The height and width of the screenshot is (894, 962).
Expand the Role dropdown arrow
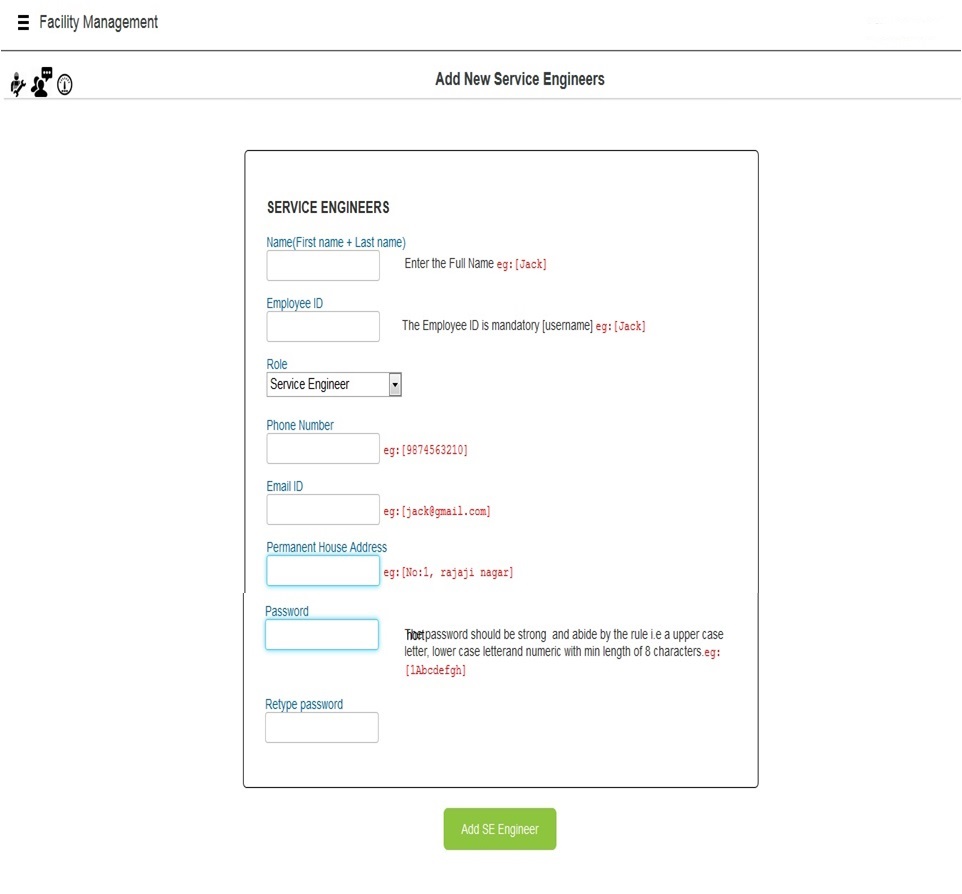click(x=394, y=385)
